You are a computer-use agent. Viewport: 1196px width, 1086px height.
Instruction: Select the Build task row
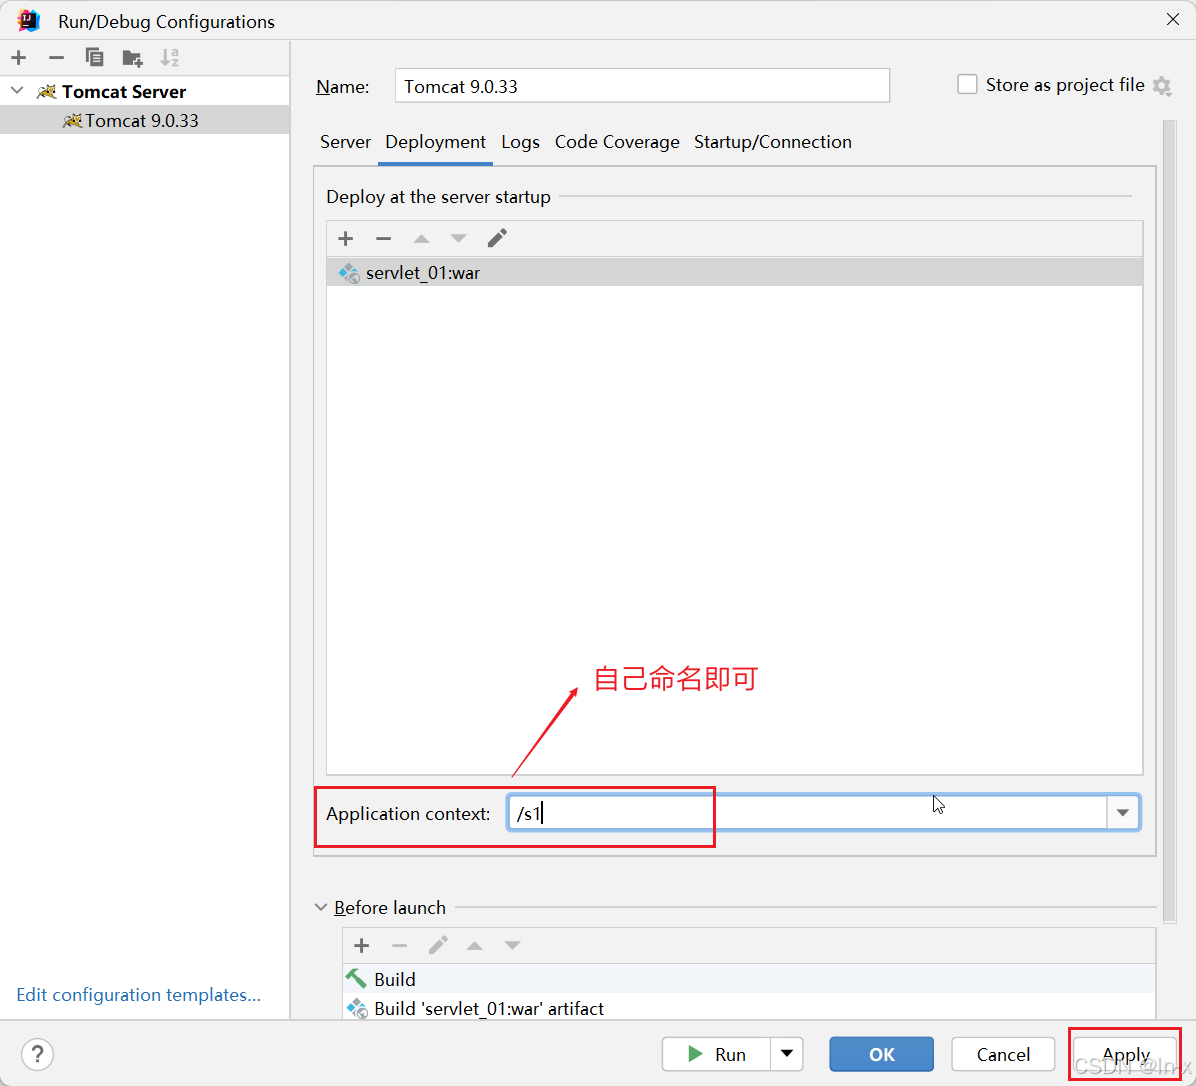749,978
